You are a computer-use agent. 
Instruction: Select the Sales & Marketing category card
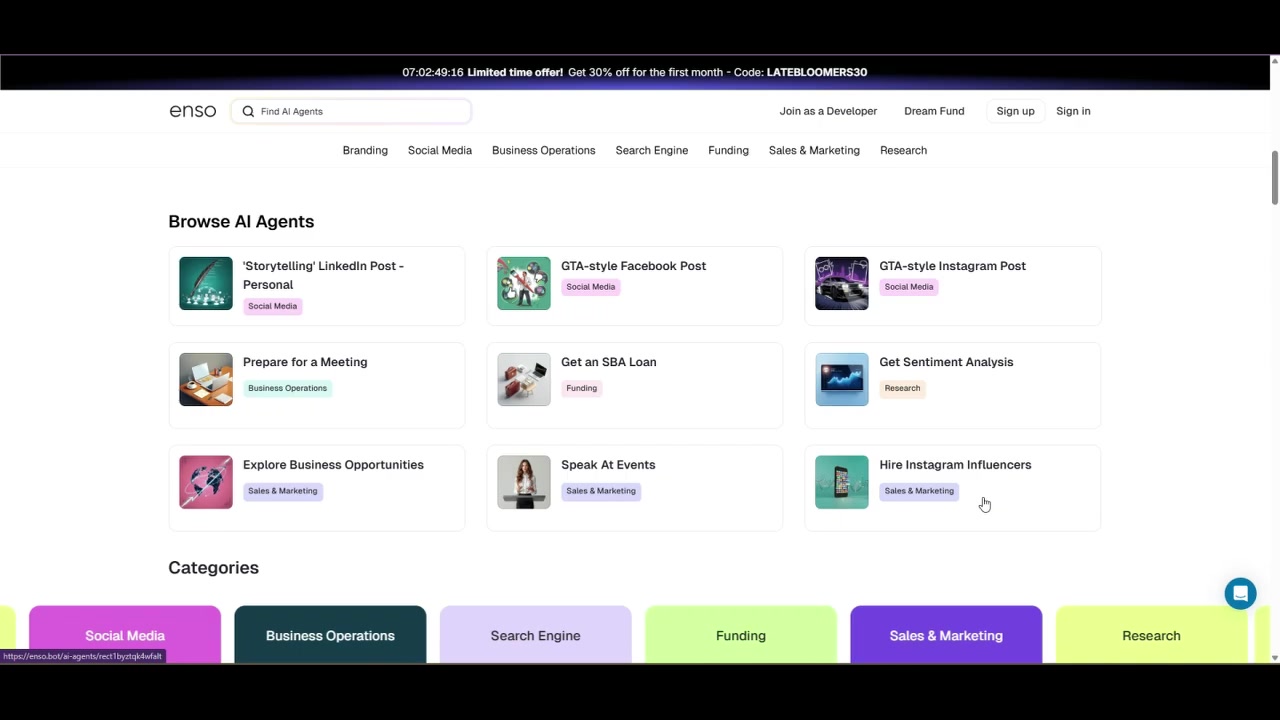click(x=946, y=635)
